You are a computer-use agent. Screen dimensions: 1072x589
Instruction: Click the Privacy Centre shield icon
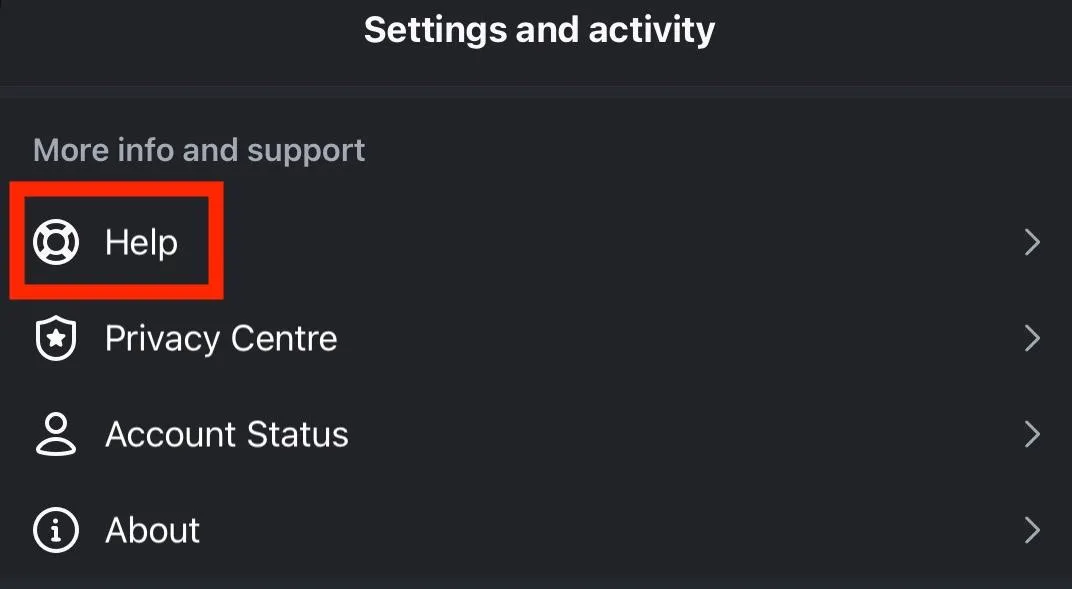(56, 339)
